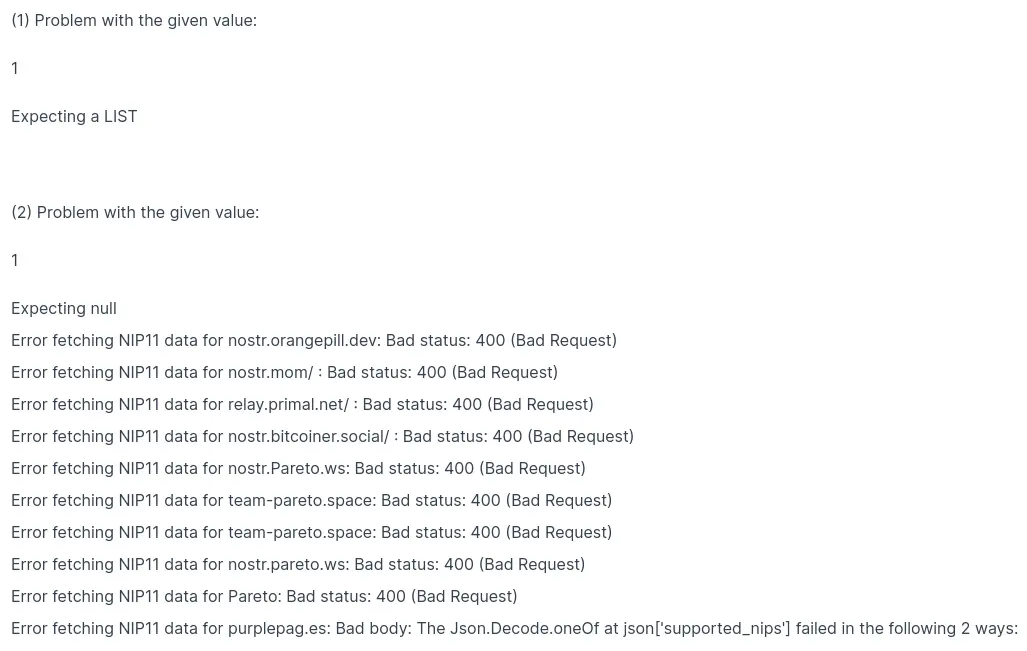Click the value '1' under problem (2)
The image size is (1027, 651).
tap(14, 261)
